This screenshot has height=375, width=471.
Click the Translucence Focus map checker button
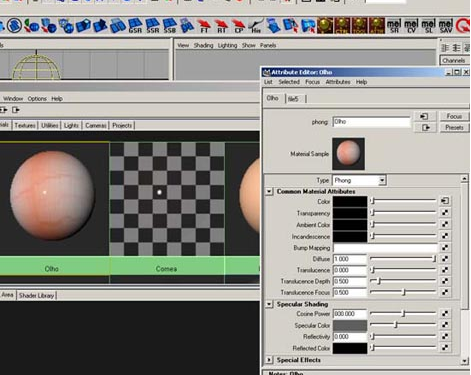pos(445,292)
